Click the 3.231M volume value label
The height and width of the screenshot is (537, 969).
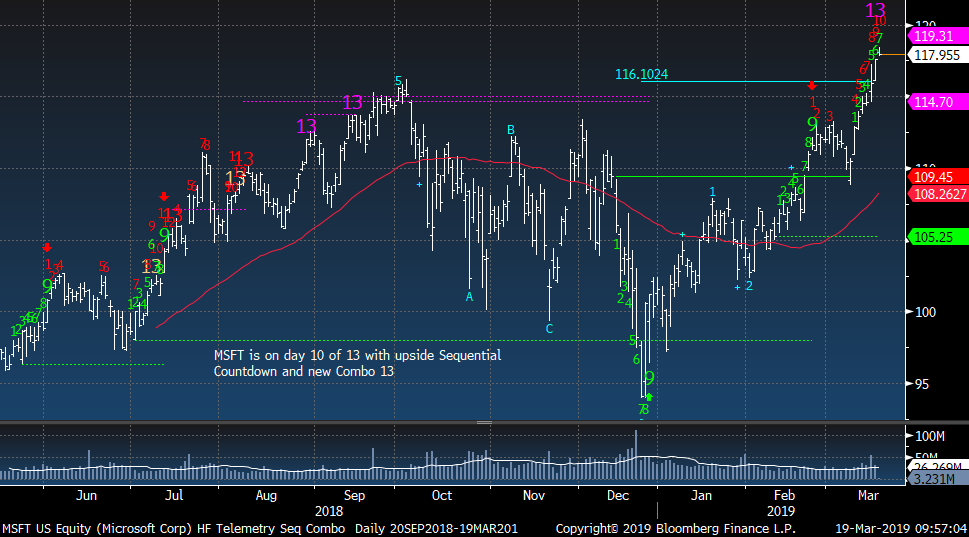tap(936, 479)
